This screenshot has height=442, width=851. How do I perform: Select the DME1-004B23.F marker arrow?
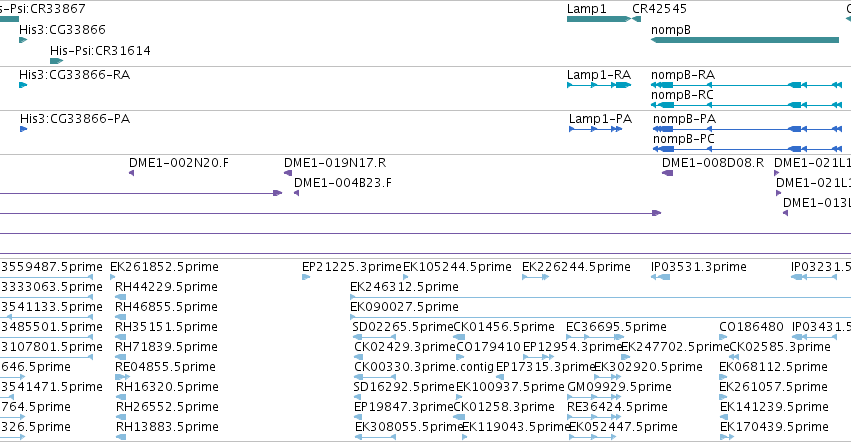click(296, 193)
